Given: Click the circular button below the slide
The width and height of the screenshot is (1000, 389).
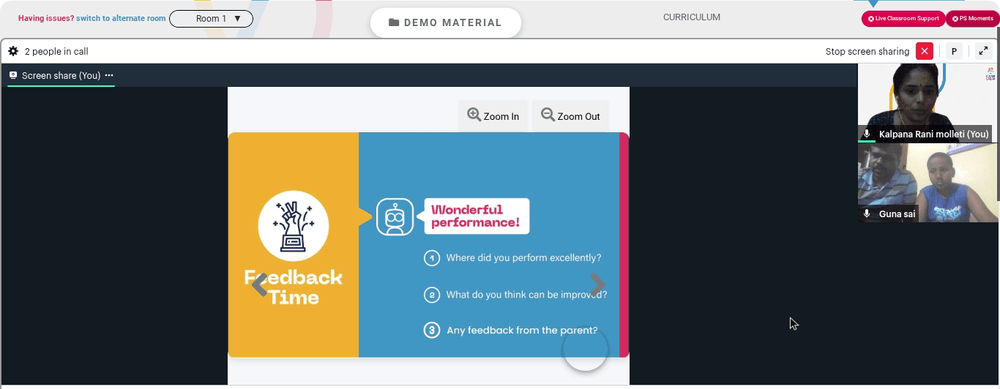Looking at the screenshot, I should click(x=585, y=349).
